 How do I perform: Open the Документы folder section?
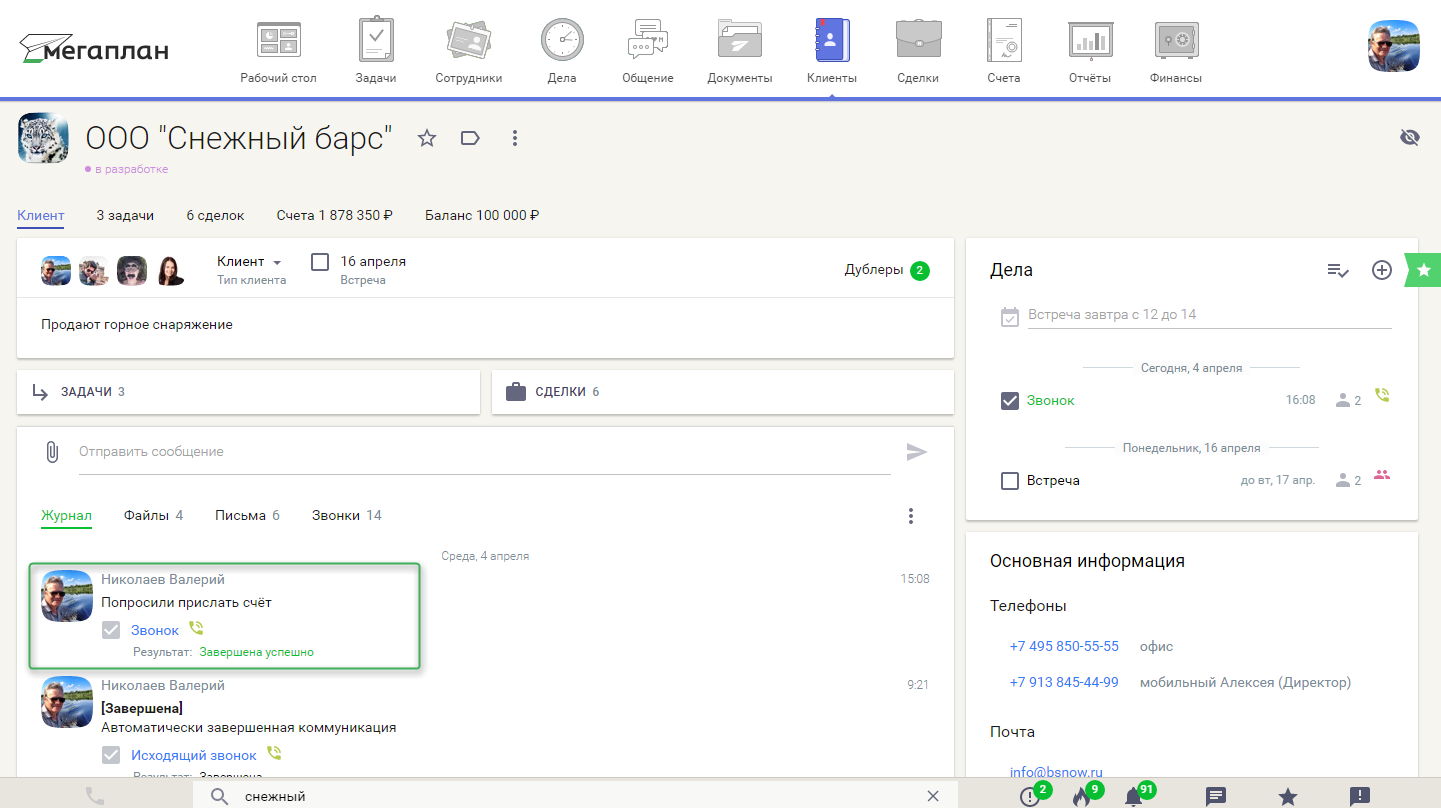pyautogui.click(x=740, y=51)
